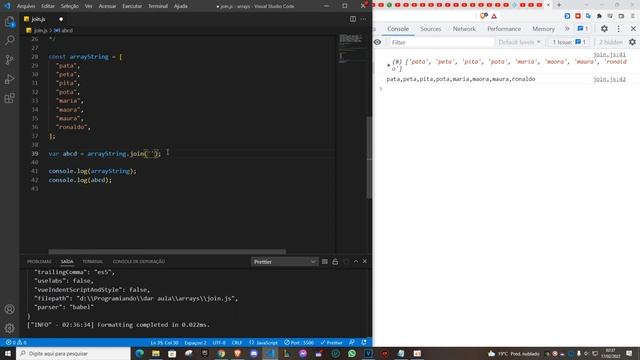
Task: Open the Search view in VS Code
Action: [9, 40]
